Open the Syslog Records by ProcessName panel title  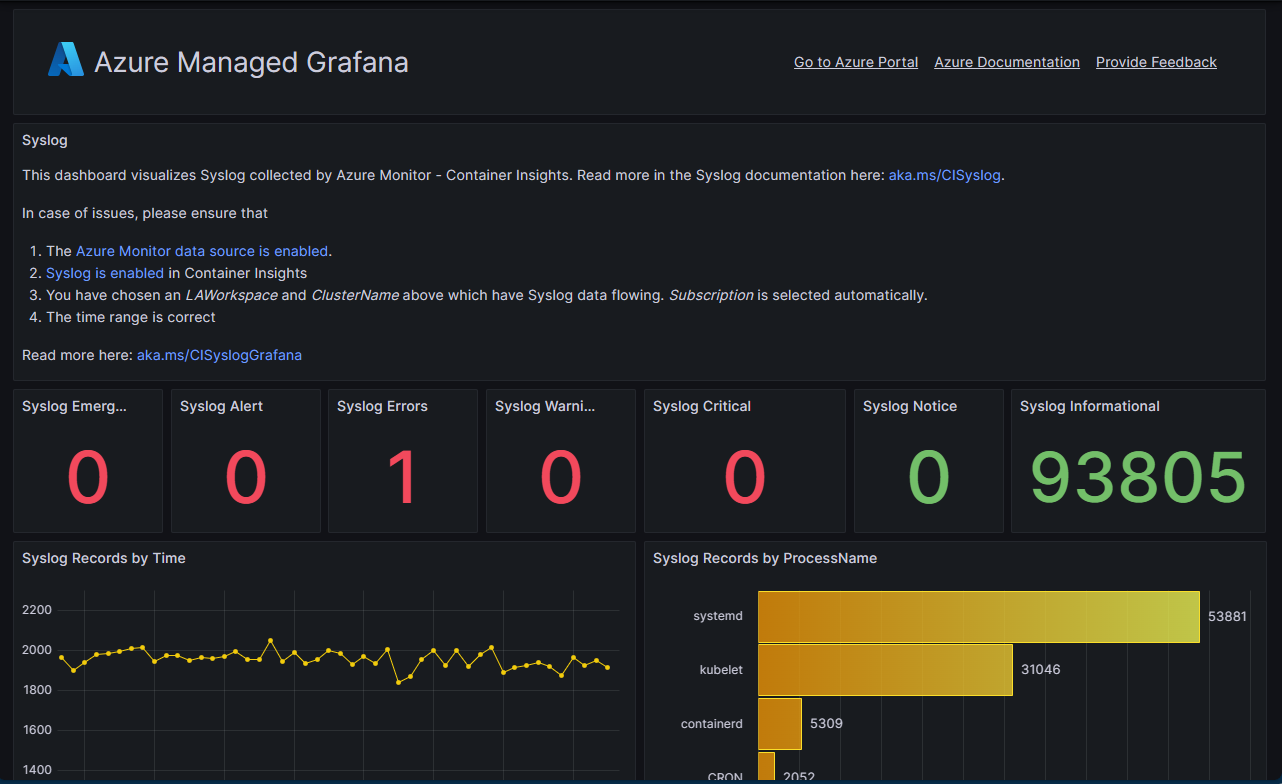point(765,558)
